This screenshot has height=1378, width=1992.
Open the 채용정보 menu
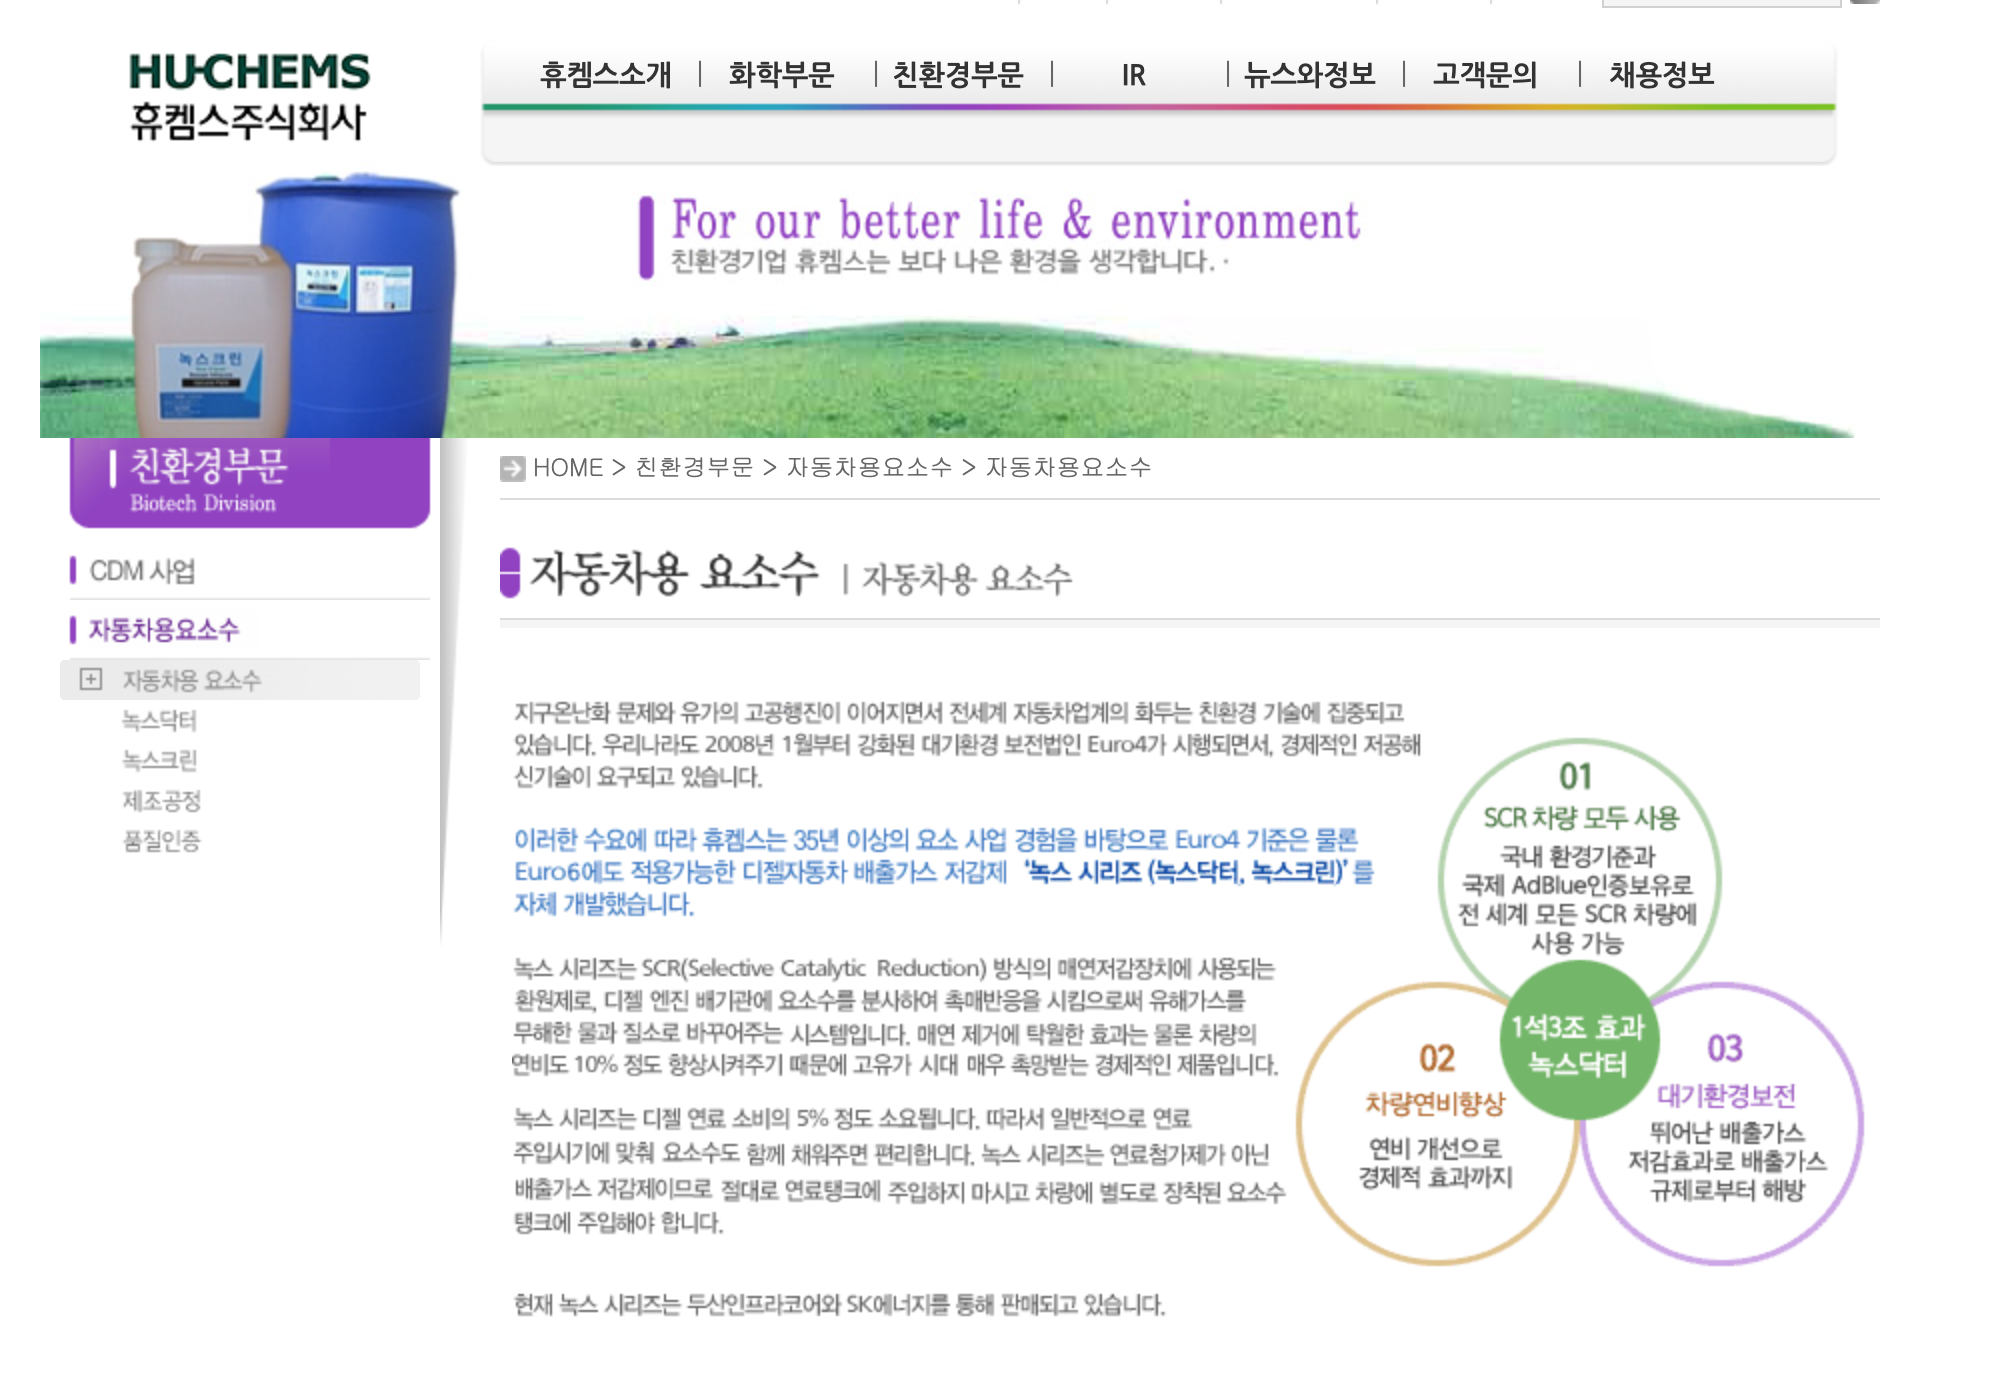tap(1661, 74)
